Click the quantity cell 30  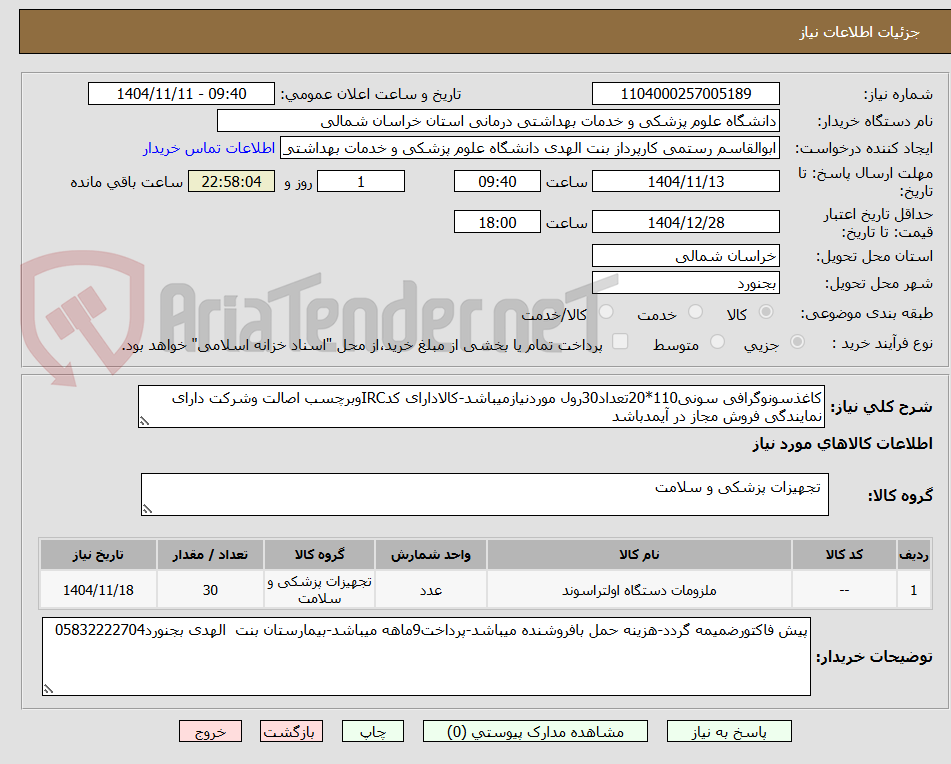(210, 590)
